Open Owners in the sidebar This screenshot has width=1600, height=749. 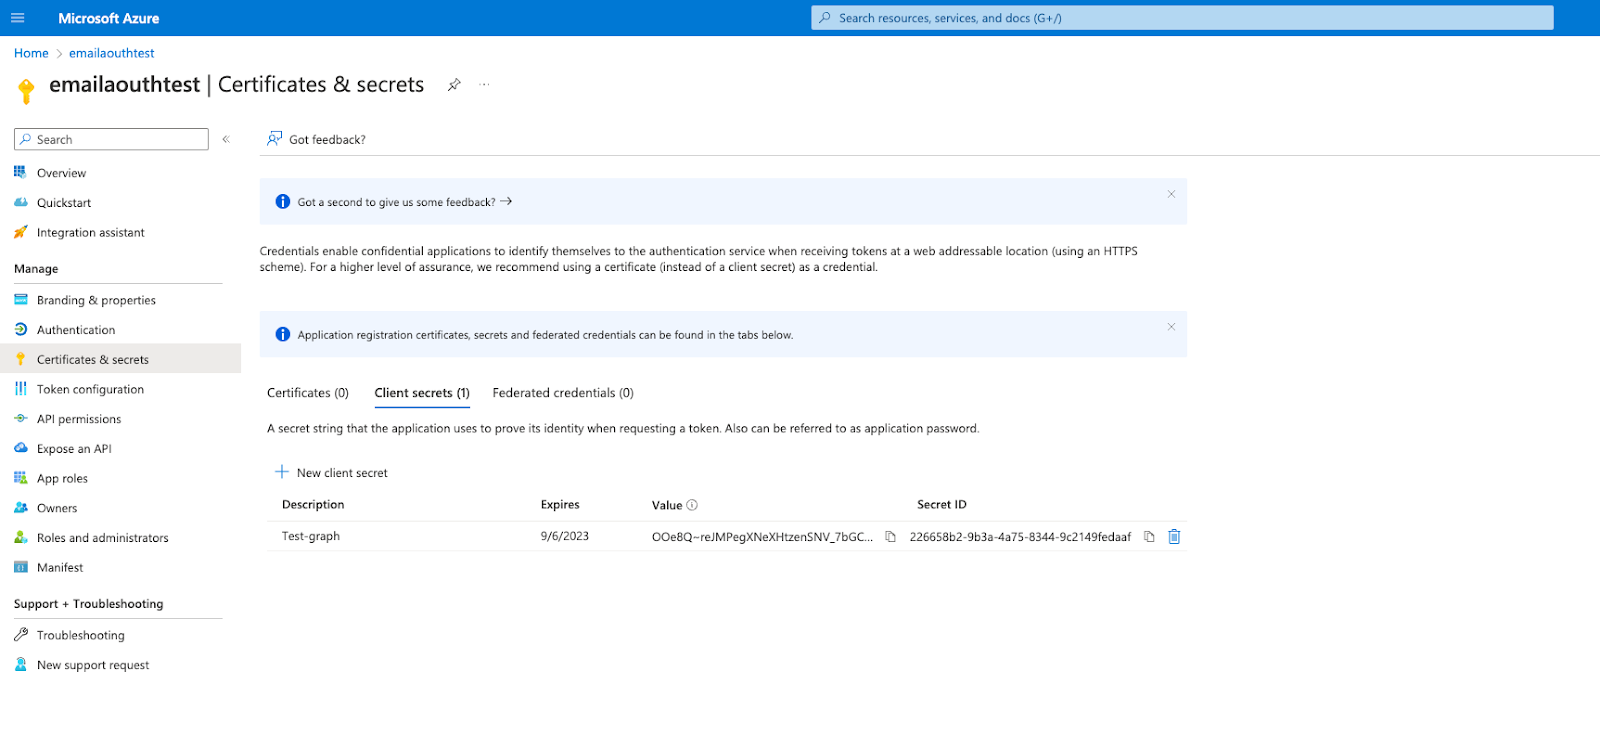(x=57, y=508)
